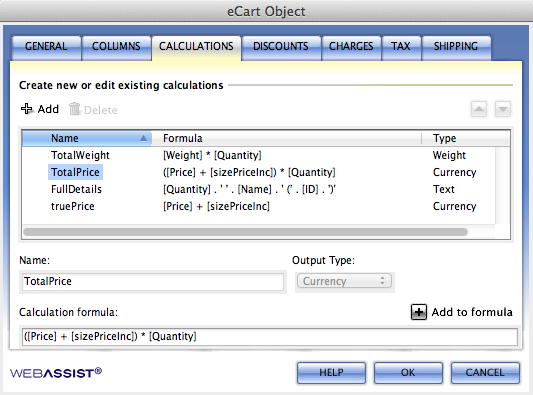The width and height of the screenshot is (533, 395).
Task: Click the plus icon beside Add
Action: [27, 109]
